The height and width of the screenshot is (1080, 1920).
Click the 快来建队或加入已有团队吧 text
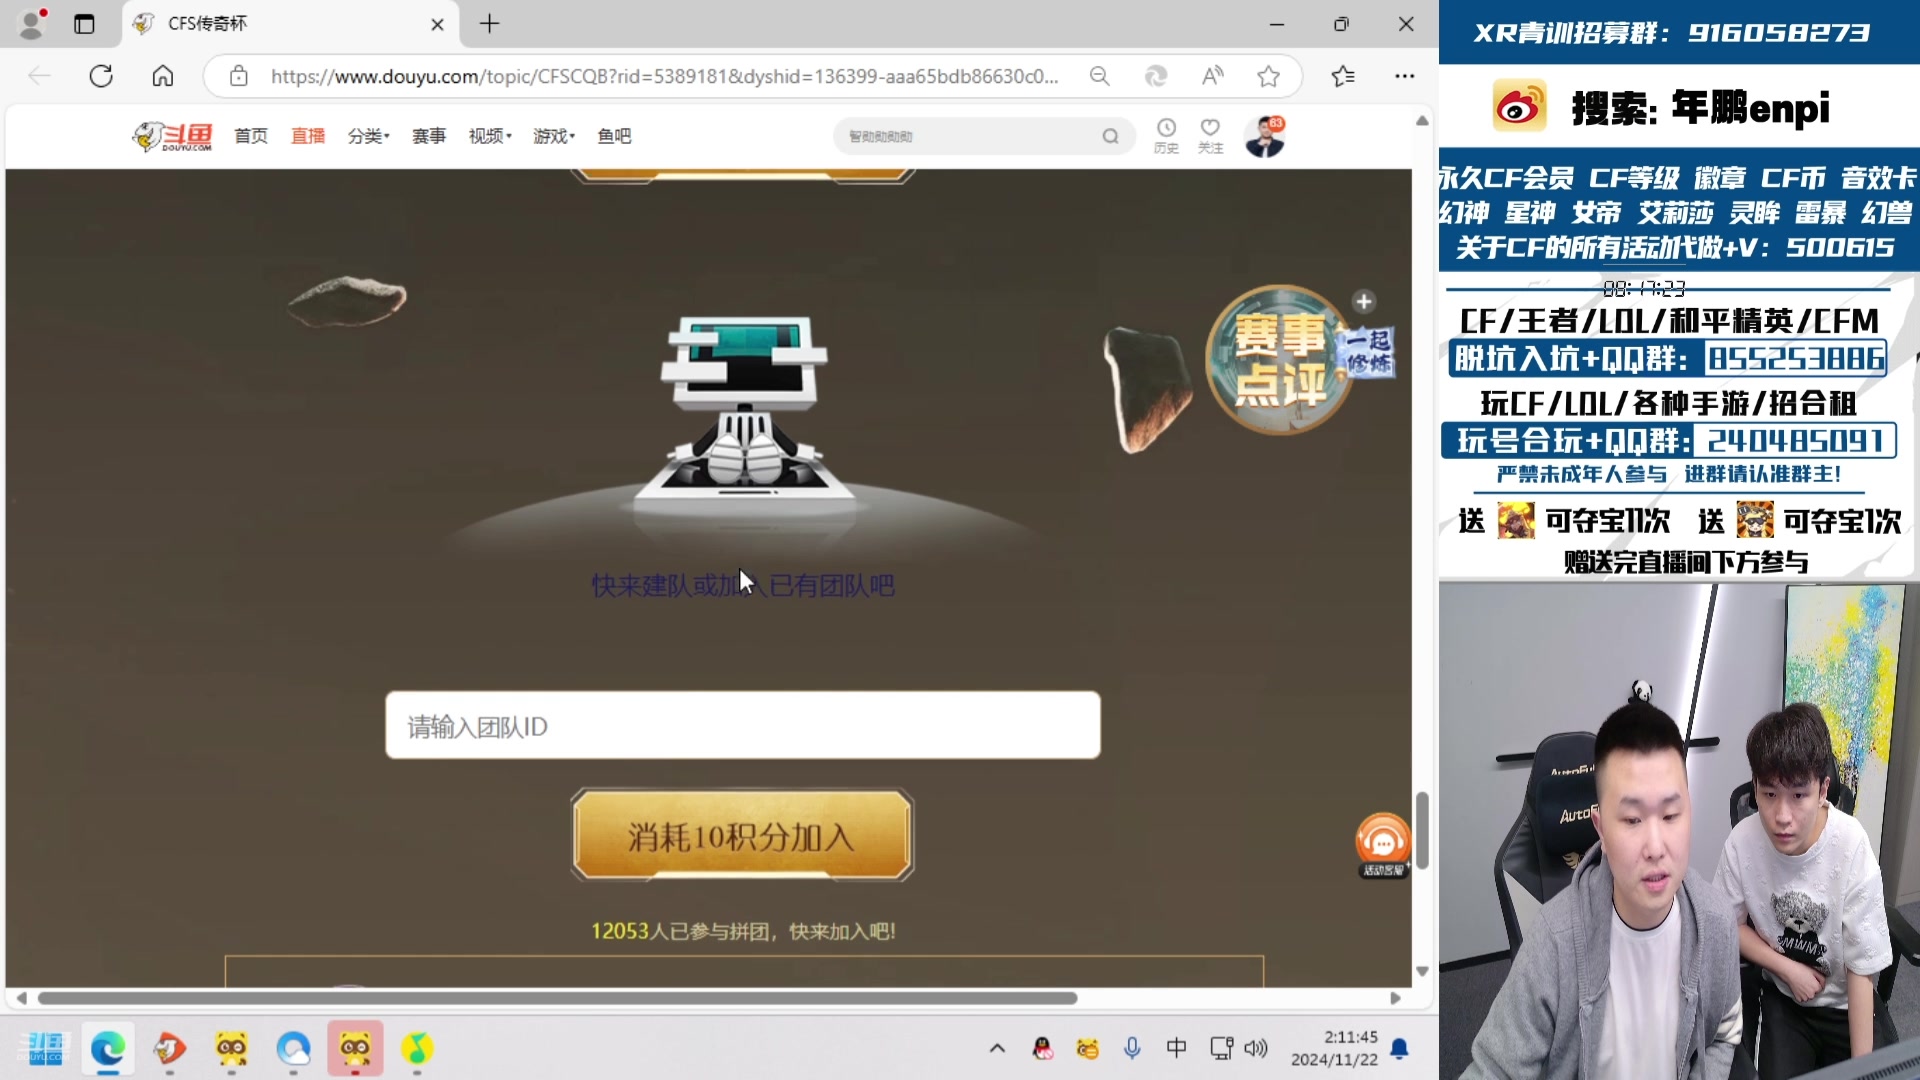coord(742,585)
